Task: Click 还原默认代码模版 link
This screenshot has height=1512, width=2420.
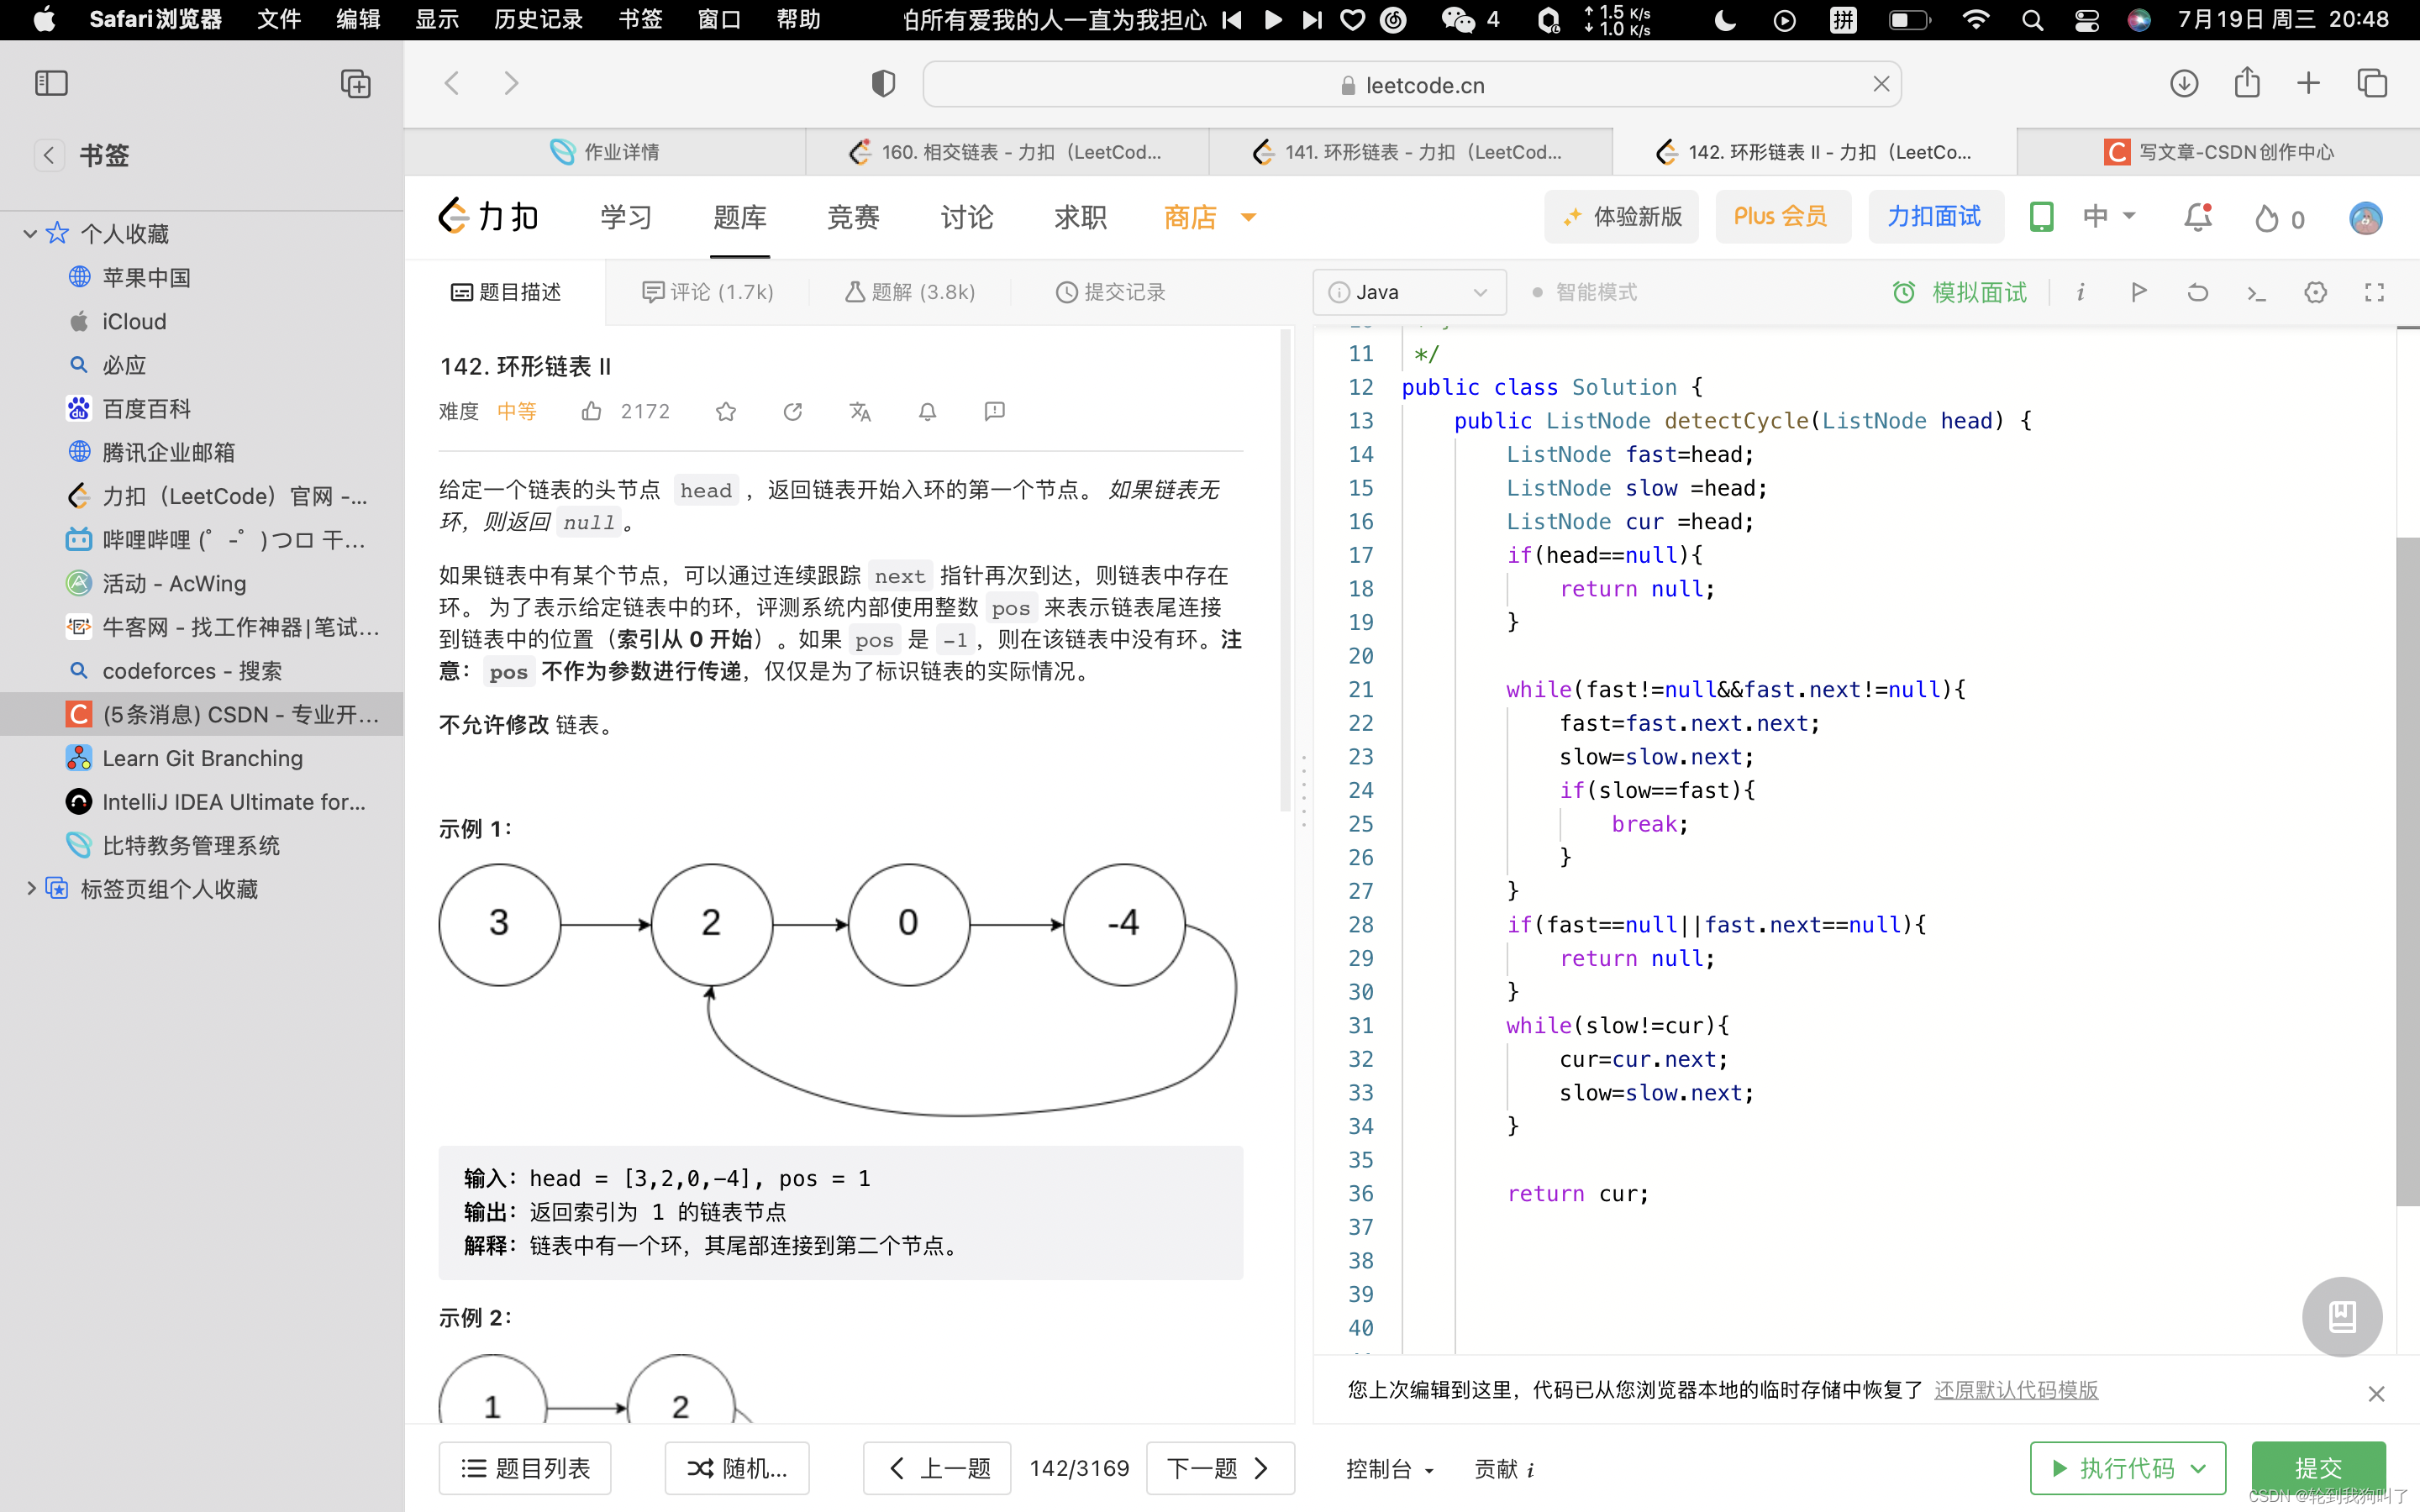Action: pos(2016,1390)
